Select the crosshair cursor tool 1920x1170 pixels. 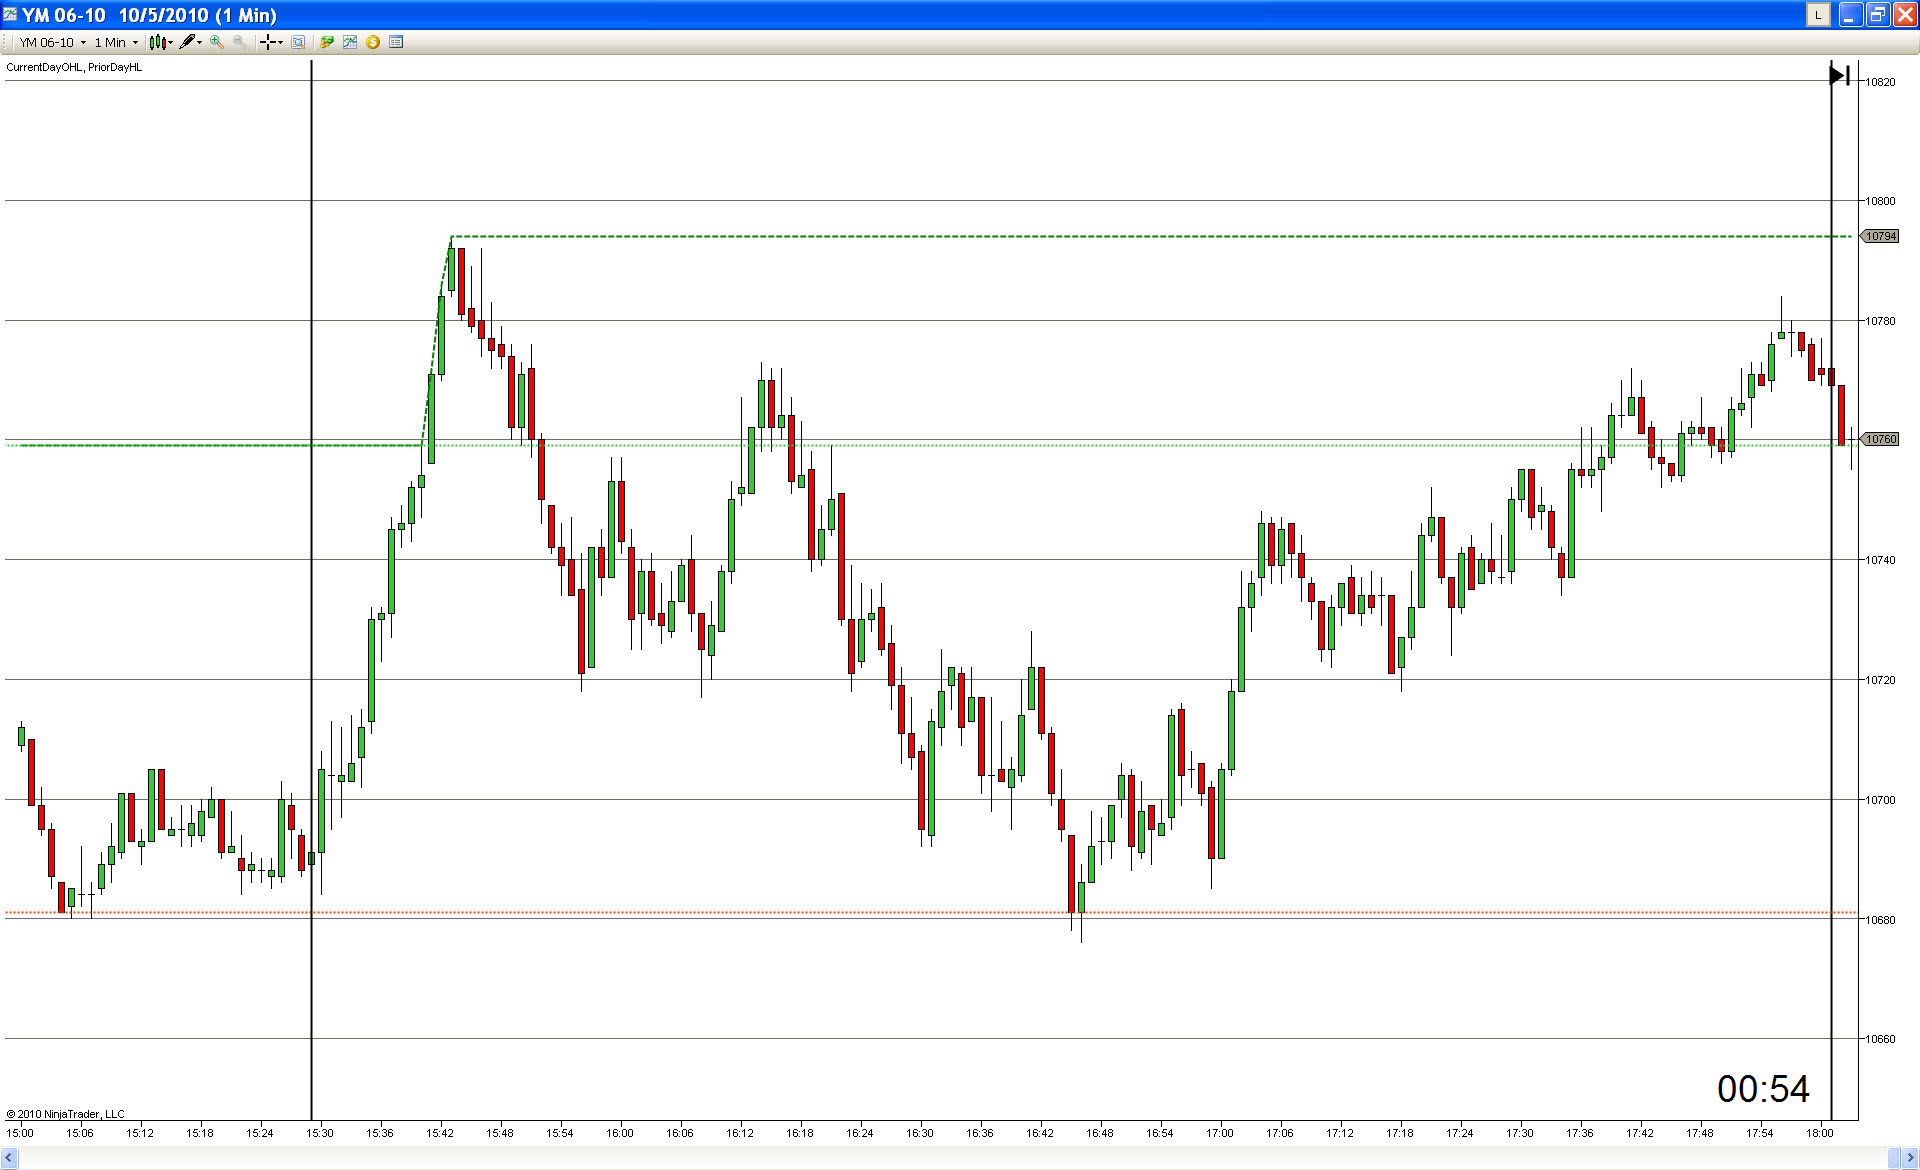(x=267, y=42)
